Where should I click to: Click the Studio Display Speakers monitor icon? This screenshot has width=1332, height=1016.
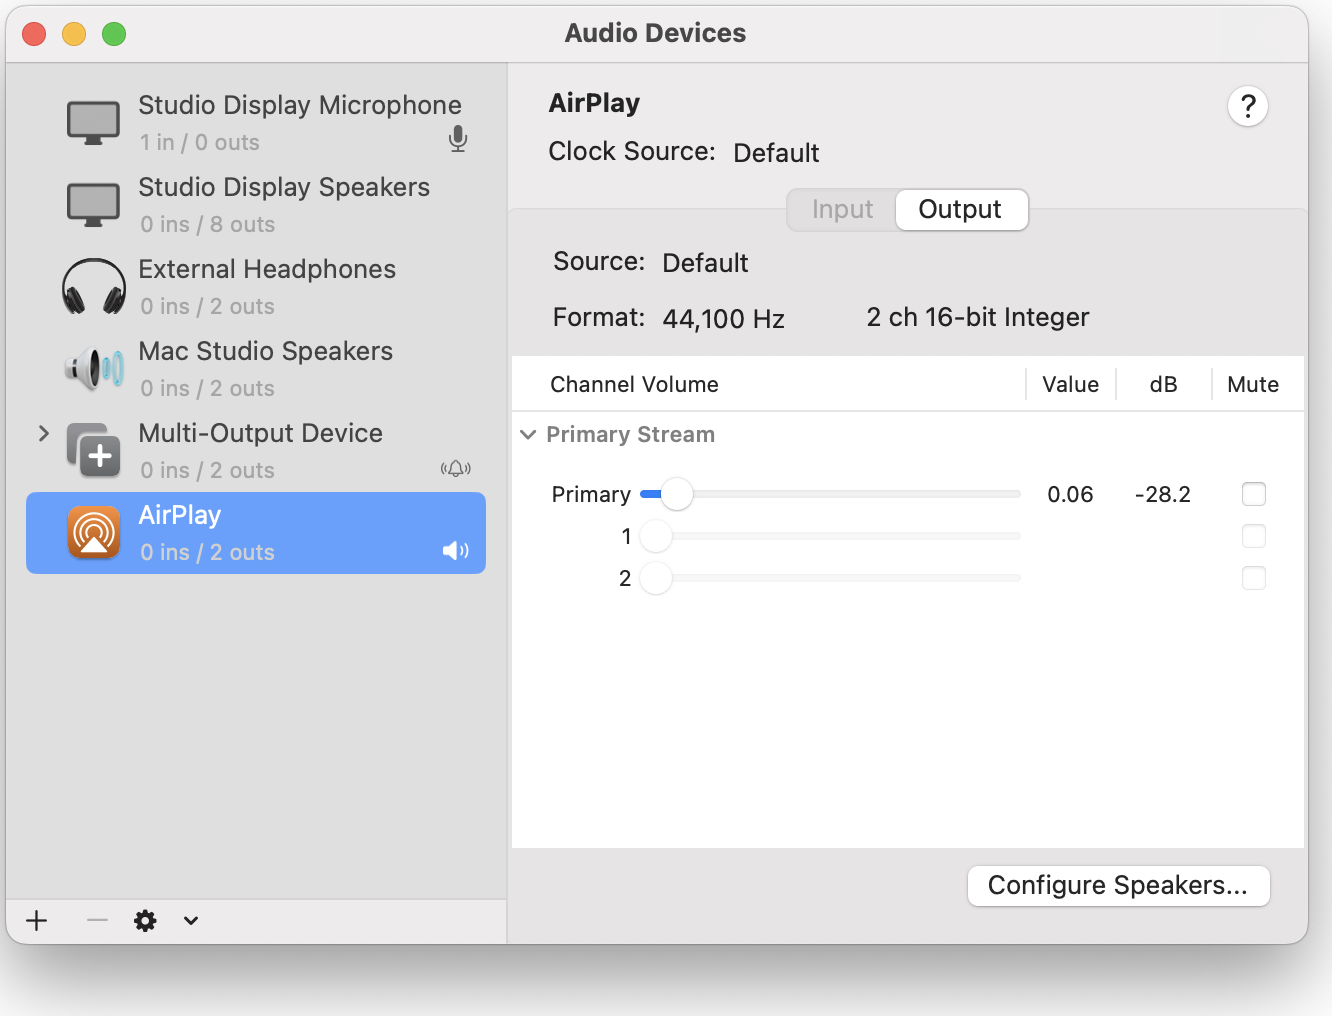click(93, 206)
